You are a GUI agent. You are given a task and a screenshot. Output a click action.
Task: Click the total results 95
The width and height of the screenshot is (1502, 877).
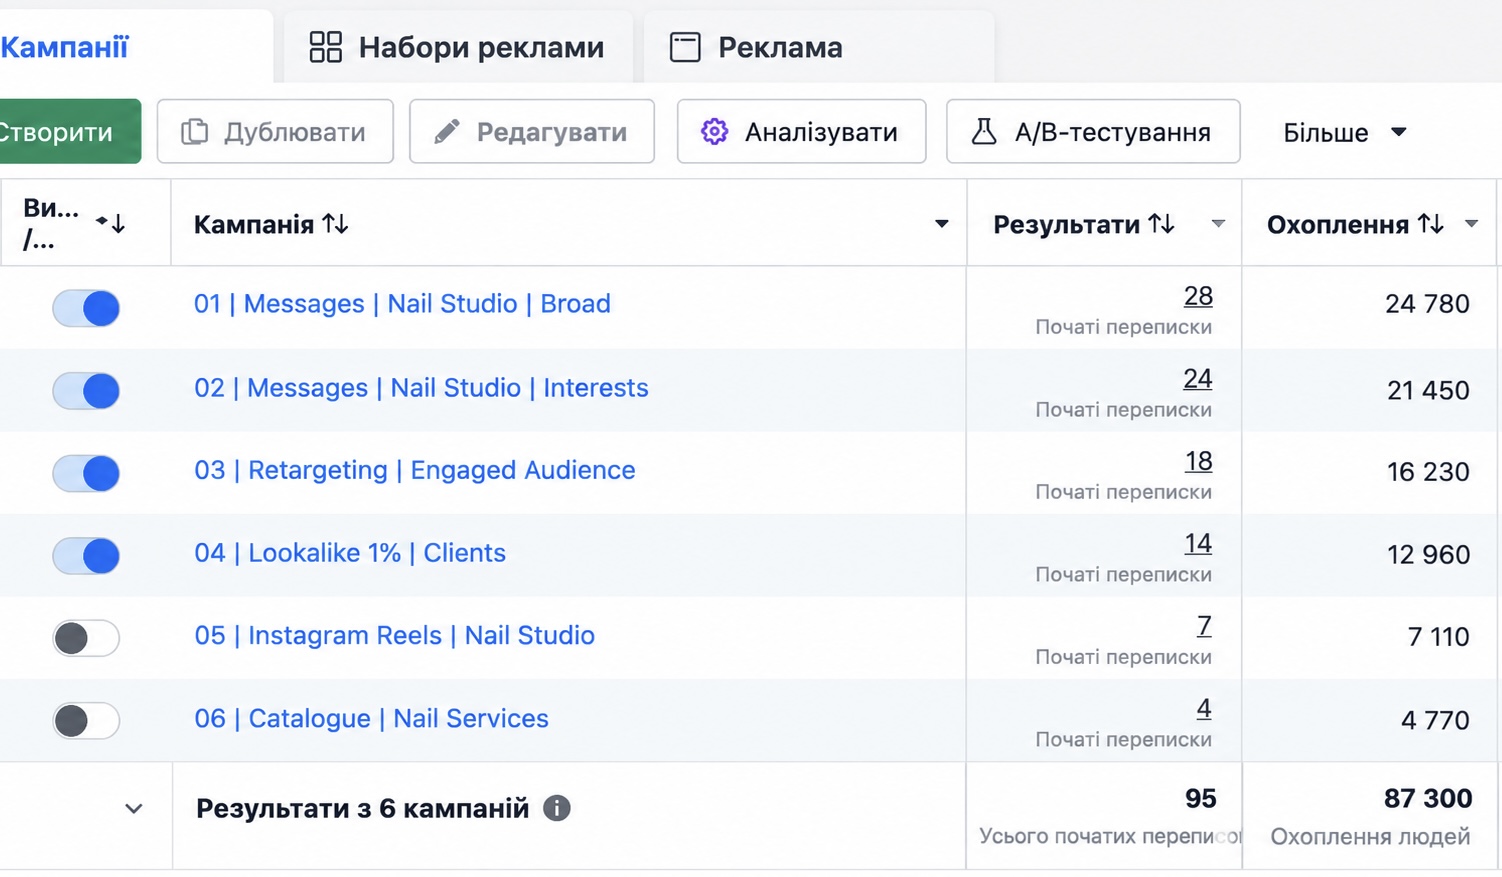[x=1200, y=798]
